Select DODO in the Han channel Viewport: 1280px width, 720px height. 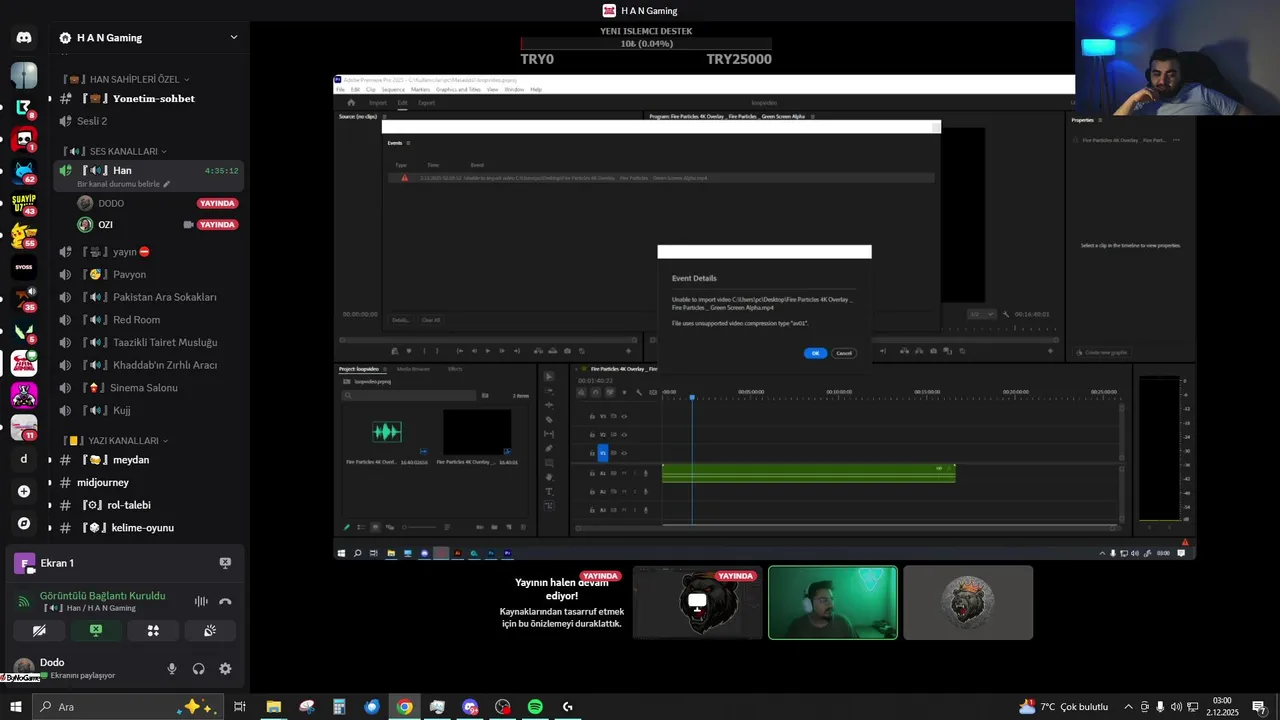point(158,203)
